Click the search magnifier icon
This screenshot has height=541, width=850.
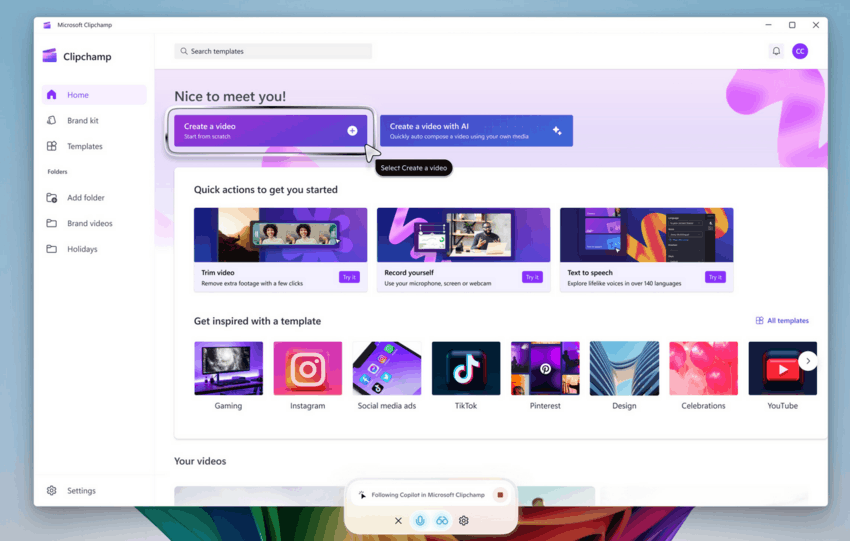[x=184, y=51]
